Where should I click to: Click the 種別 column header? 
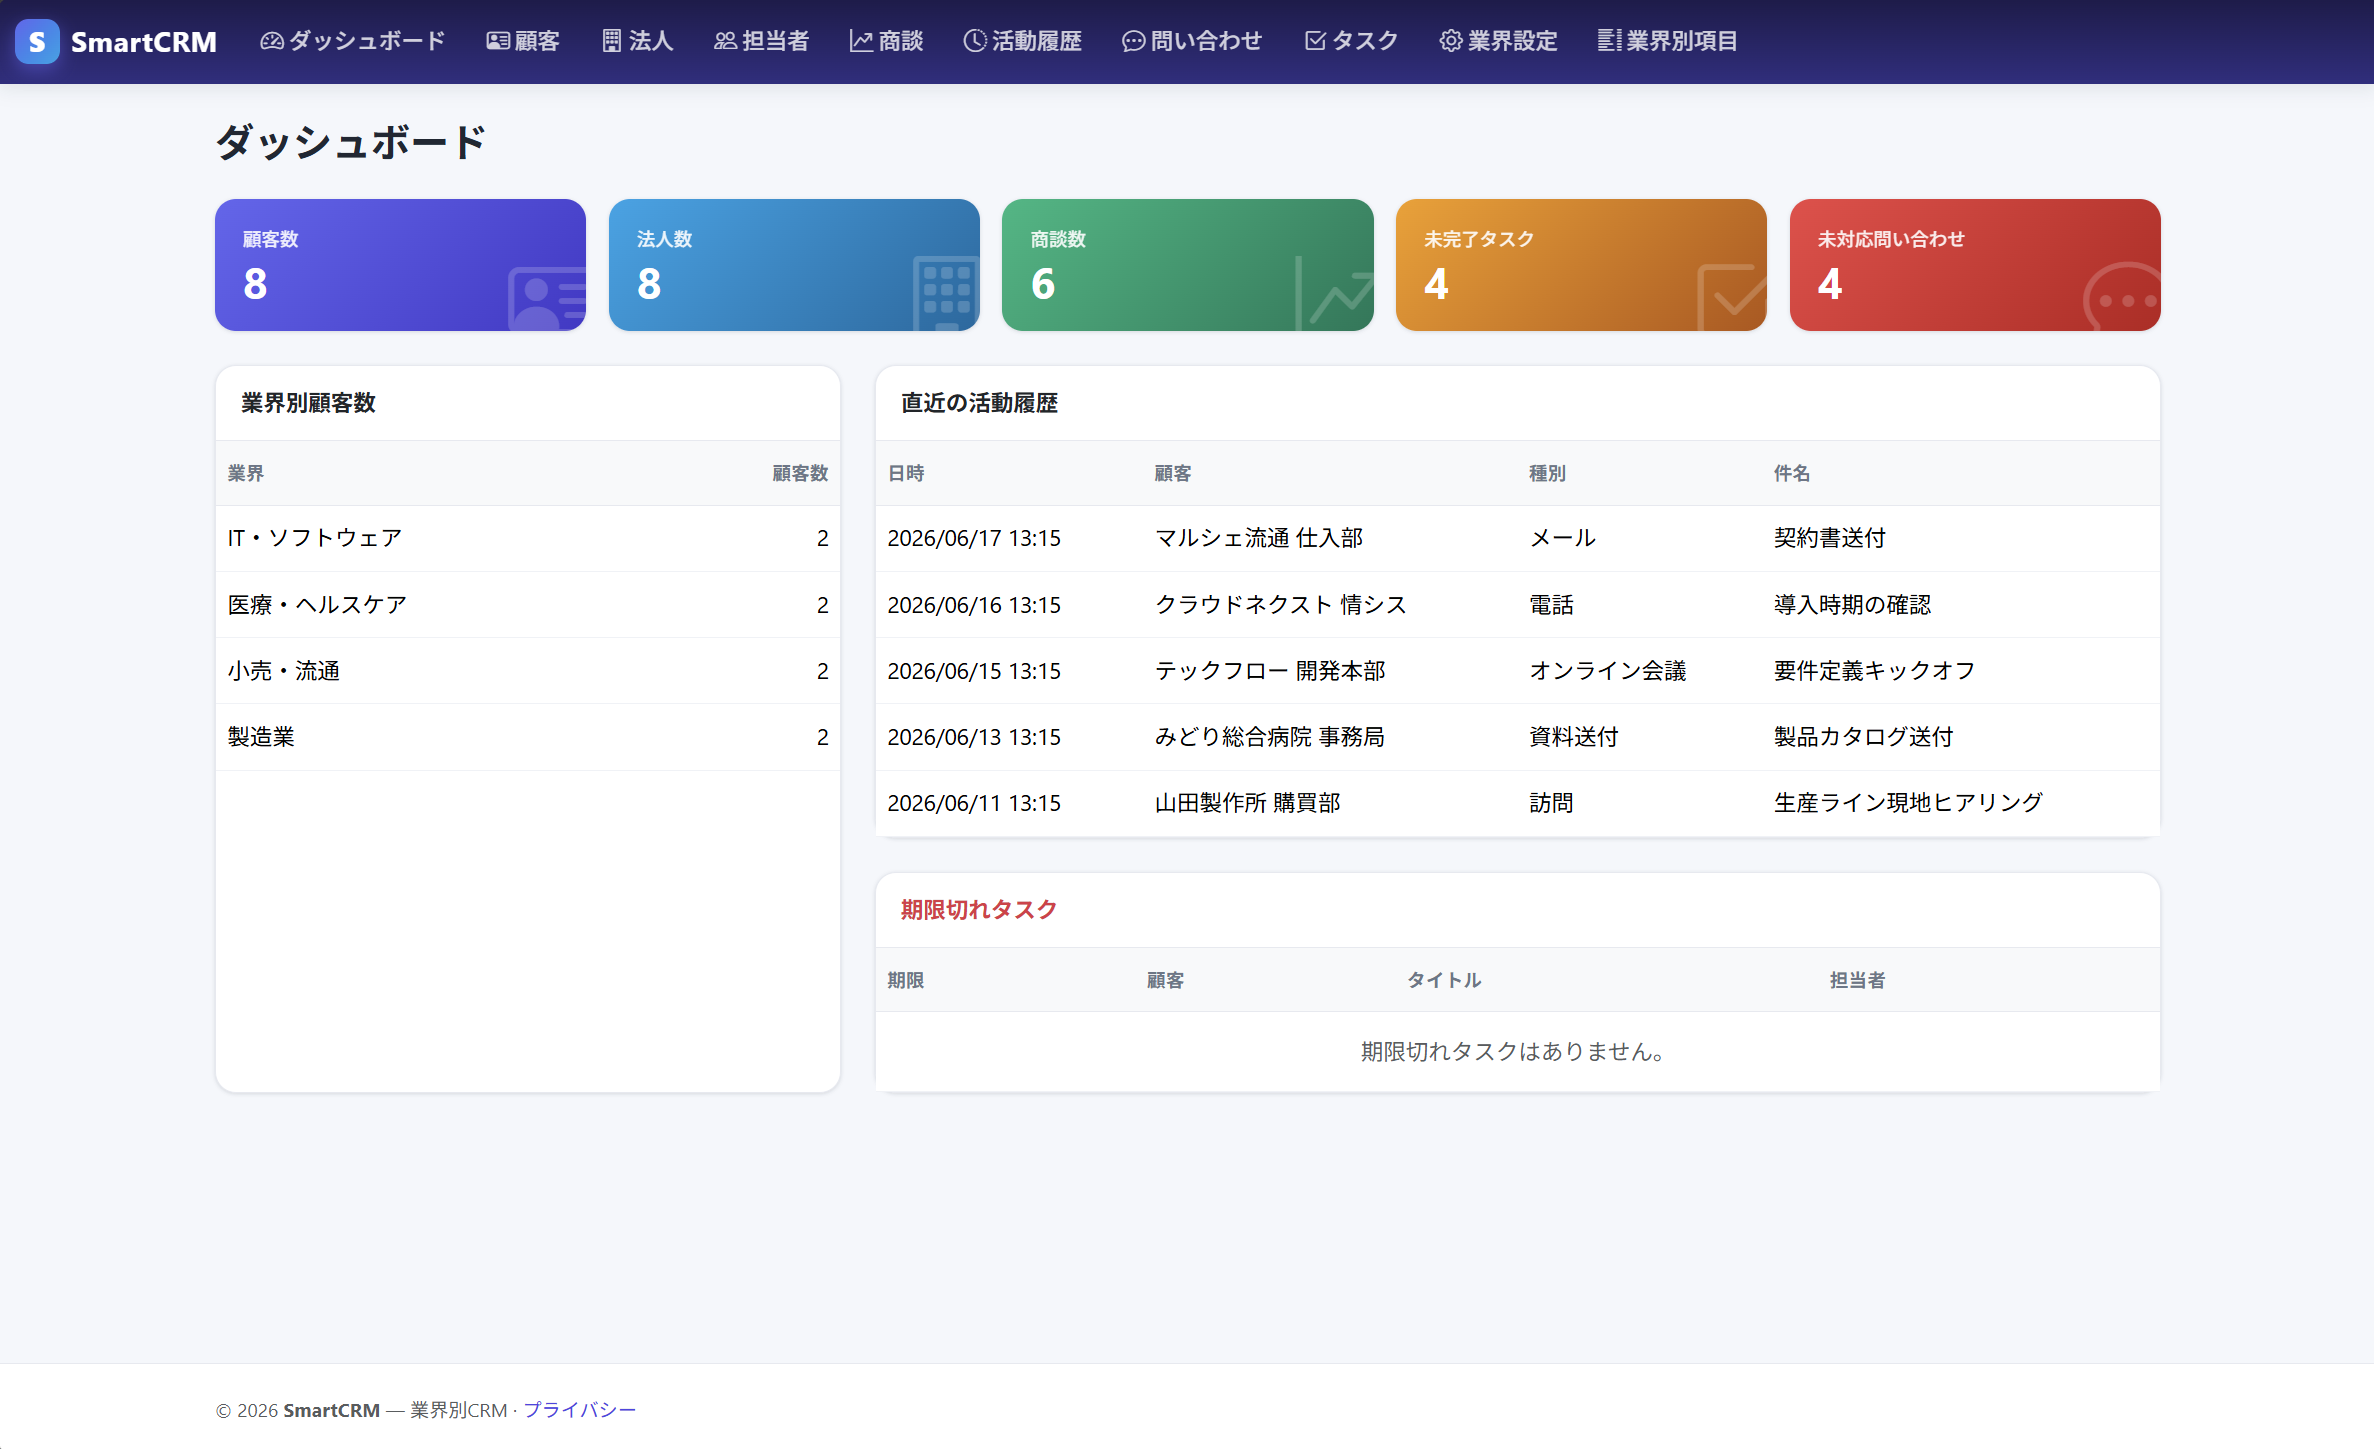pyautogui.click(x=1548, y=473)
